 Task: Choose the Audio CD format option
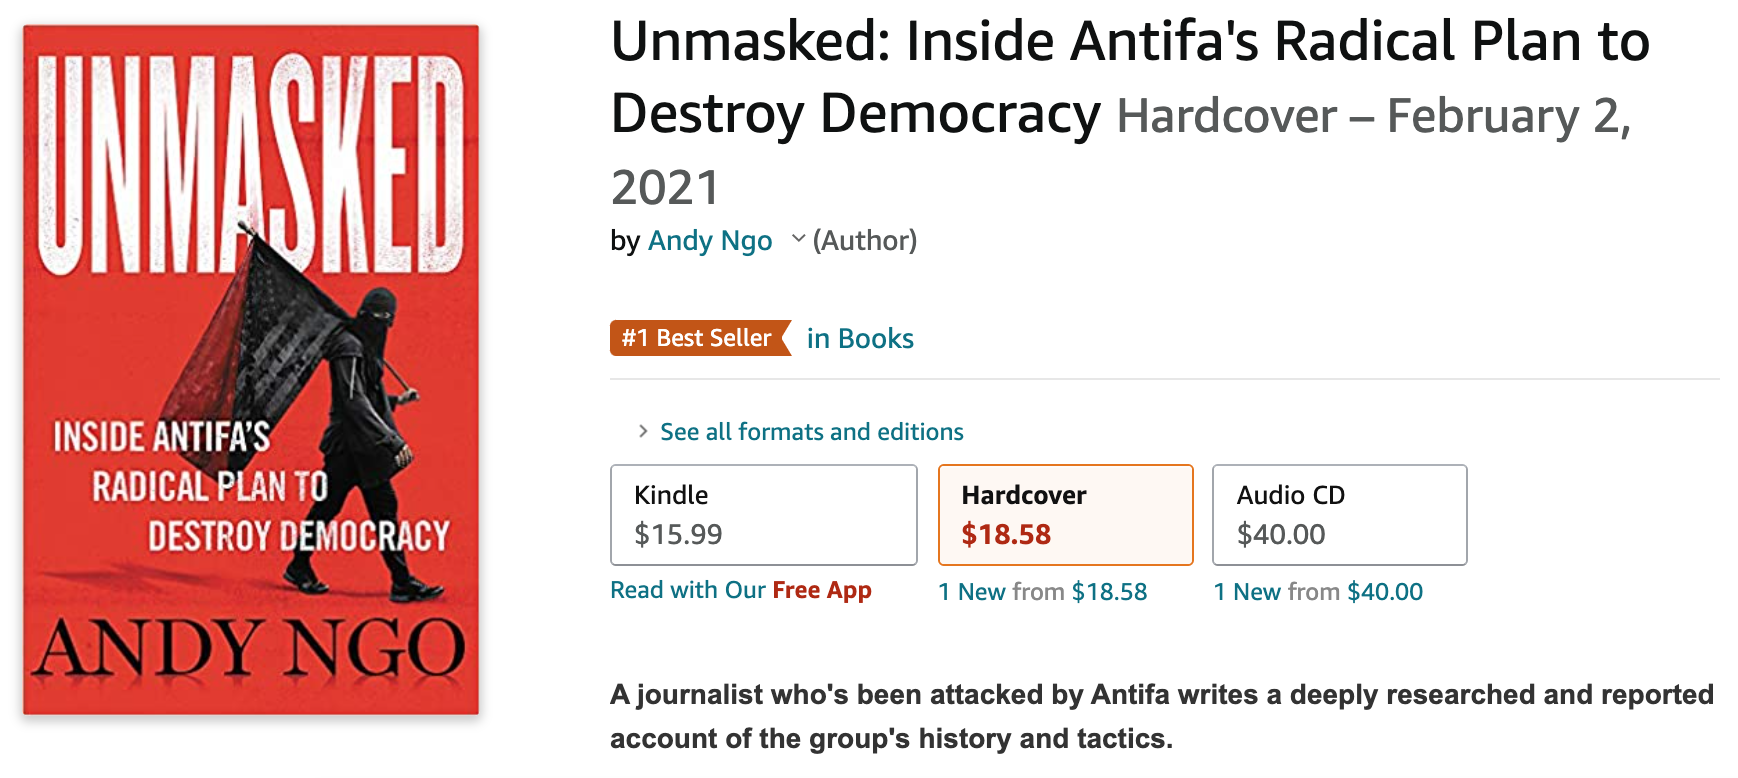(1339, 514)
